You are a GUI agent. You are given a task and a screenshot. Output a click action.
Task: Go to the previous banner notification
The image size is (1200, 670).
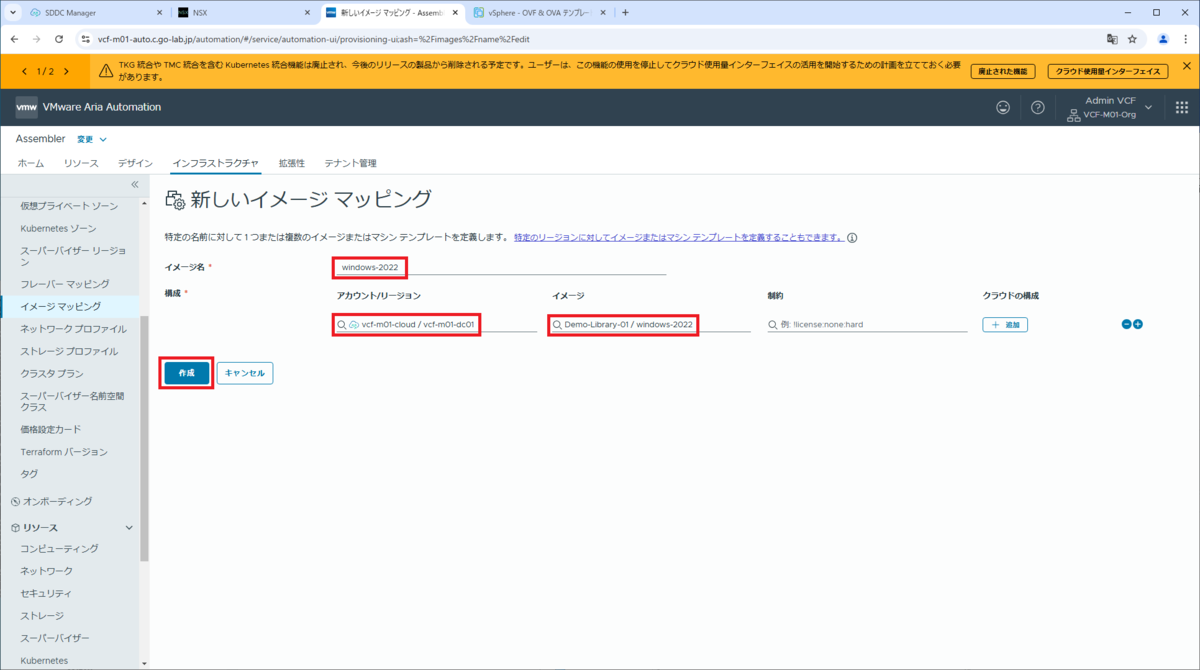point(25,71)
